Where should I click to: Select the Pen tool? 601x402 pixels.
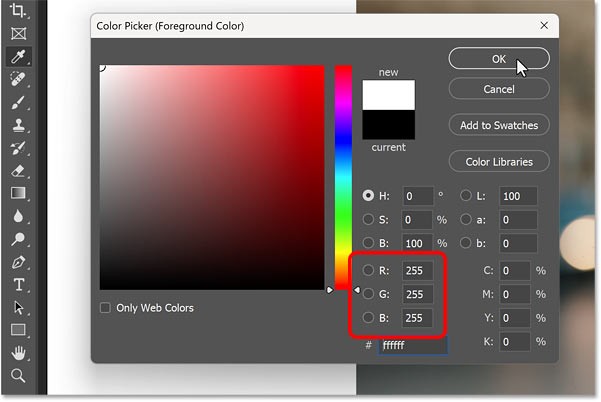(18, 262)
